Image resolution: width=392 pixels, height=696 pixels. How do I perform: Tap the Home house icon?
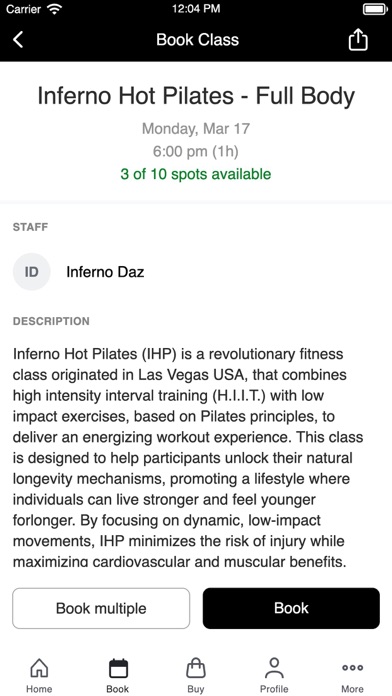39,668
